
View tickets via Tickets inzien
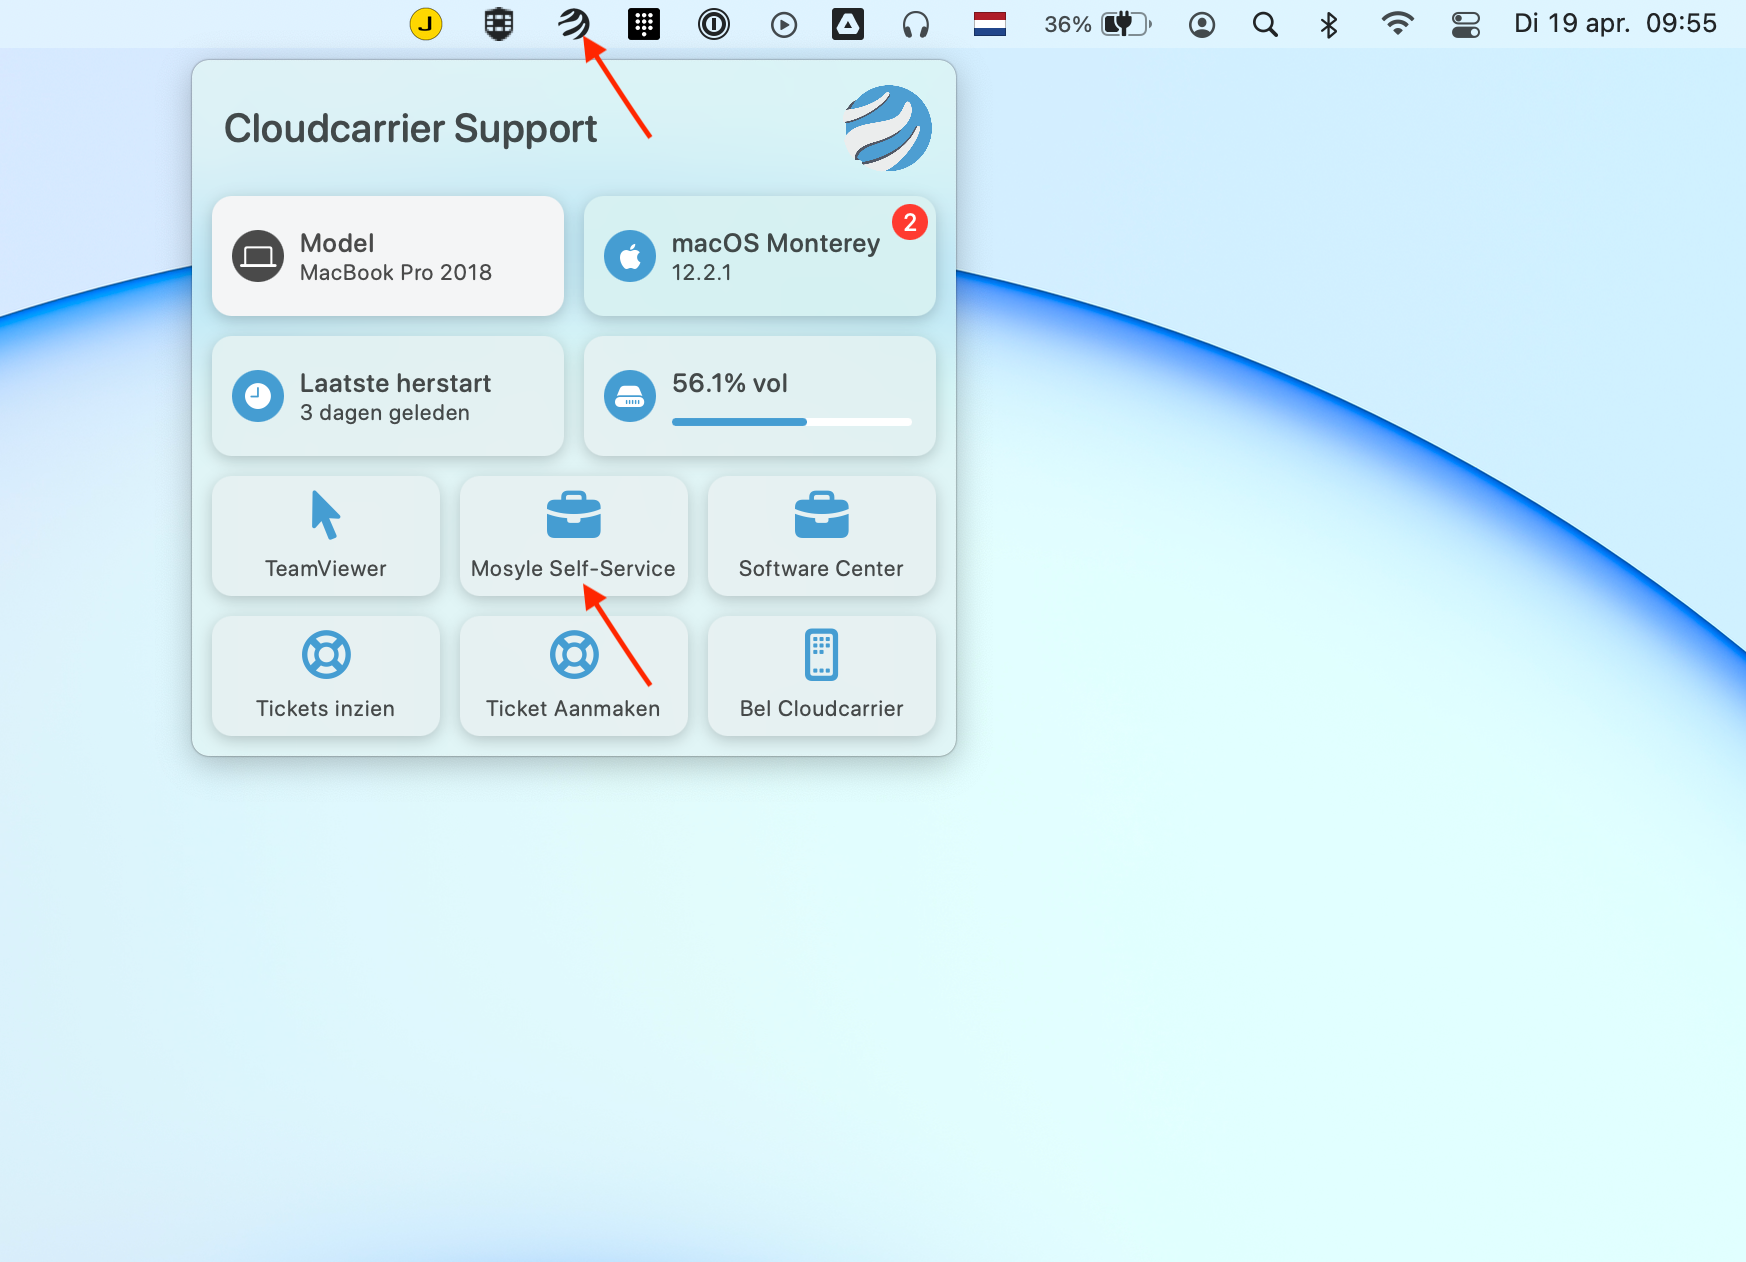tap(326, 676)
